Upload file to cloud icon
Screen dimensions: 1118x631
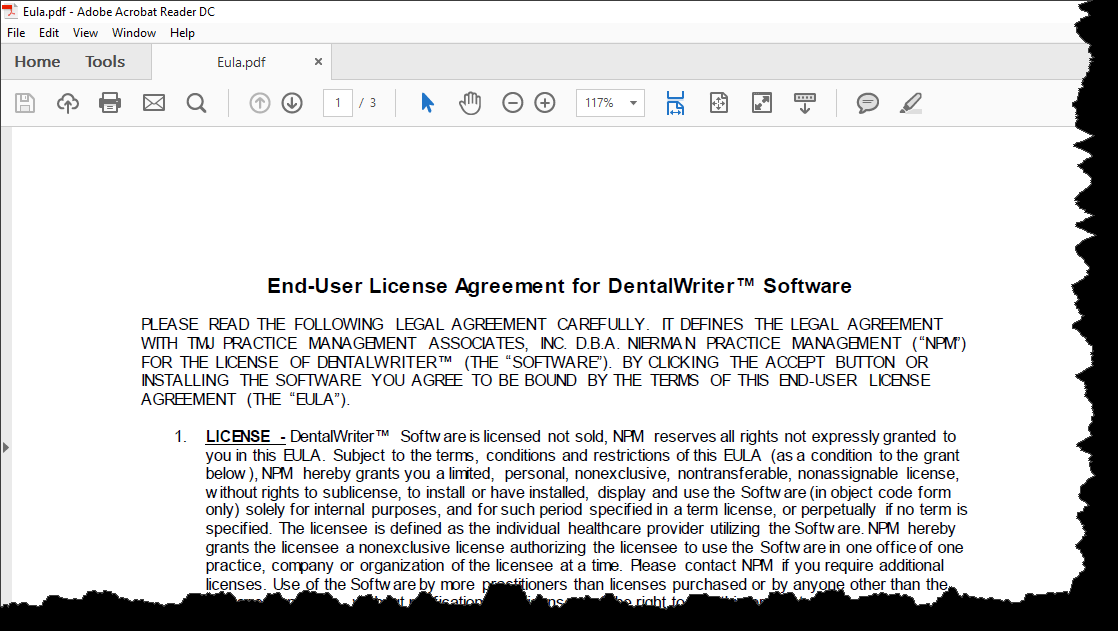coord(68,103)
